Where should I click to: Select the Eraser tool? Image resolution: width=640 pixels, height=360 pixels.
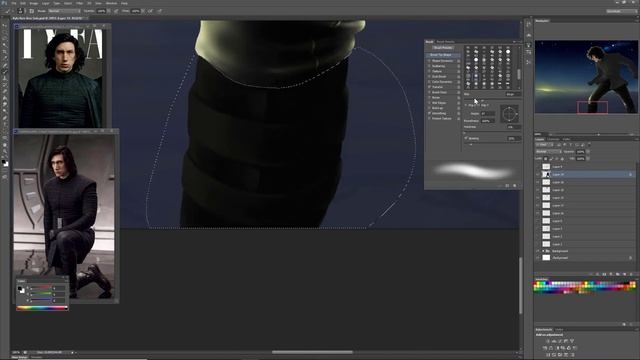click(x=5, y=91)
